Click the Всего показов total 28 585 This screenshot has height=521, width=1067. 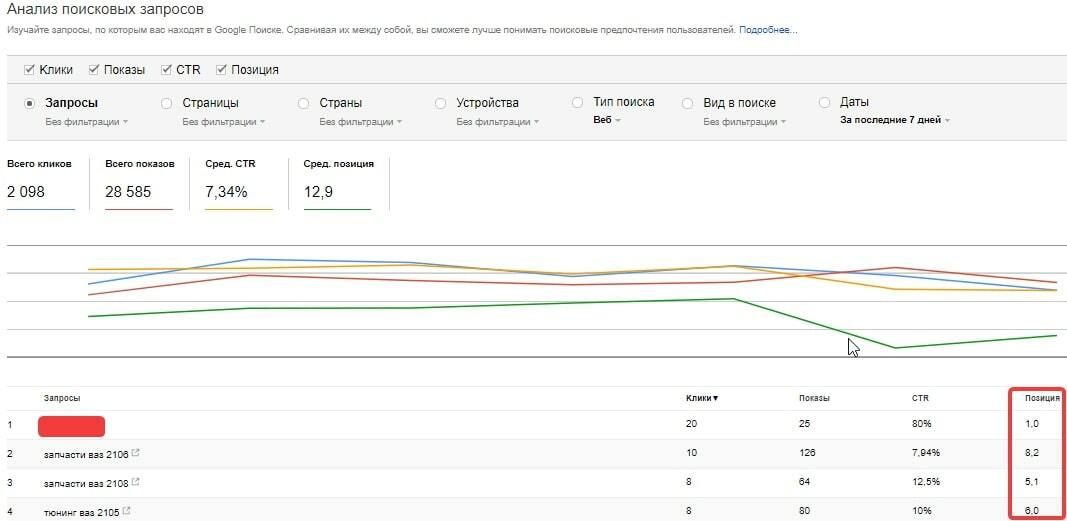(128, 192)
